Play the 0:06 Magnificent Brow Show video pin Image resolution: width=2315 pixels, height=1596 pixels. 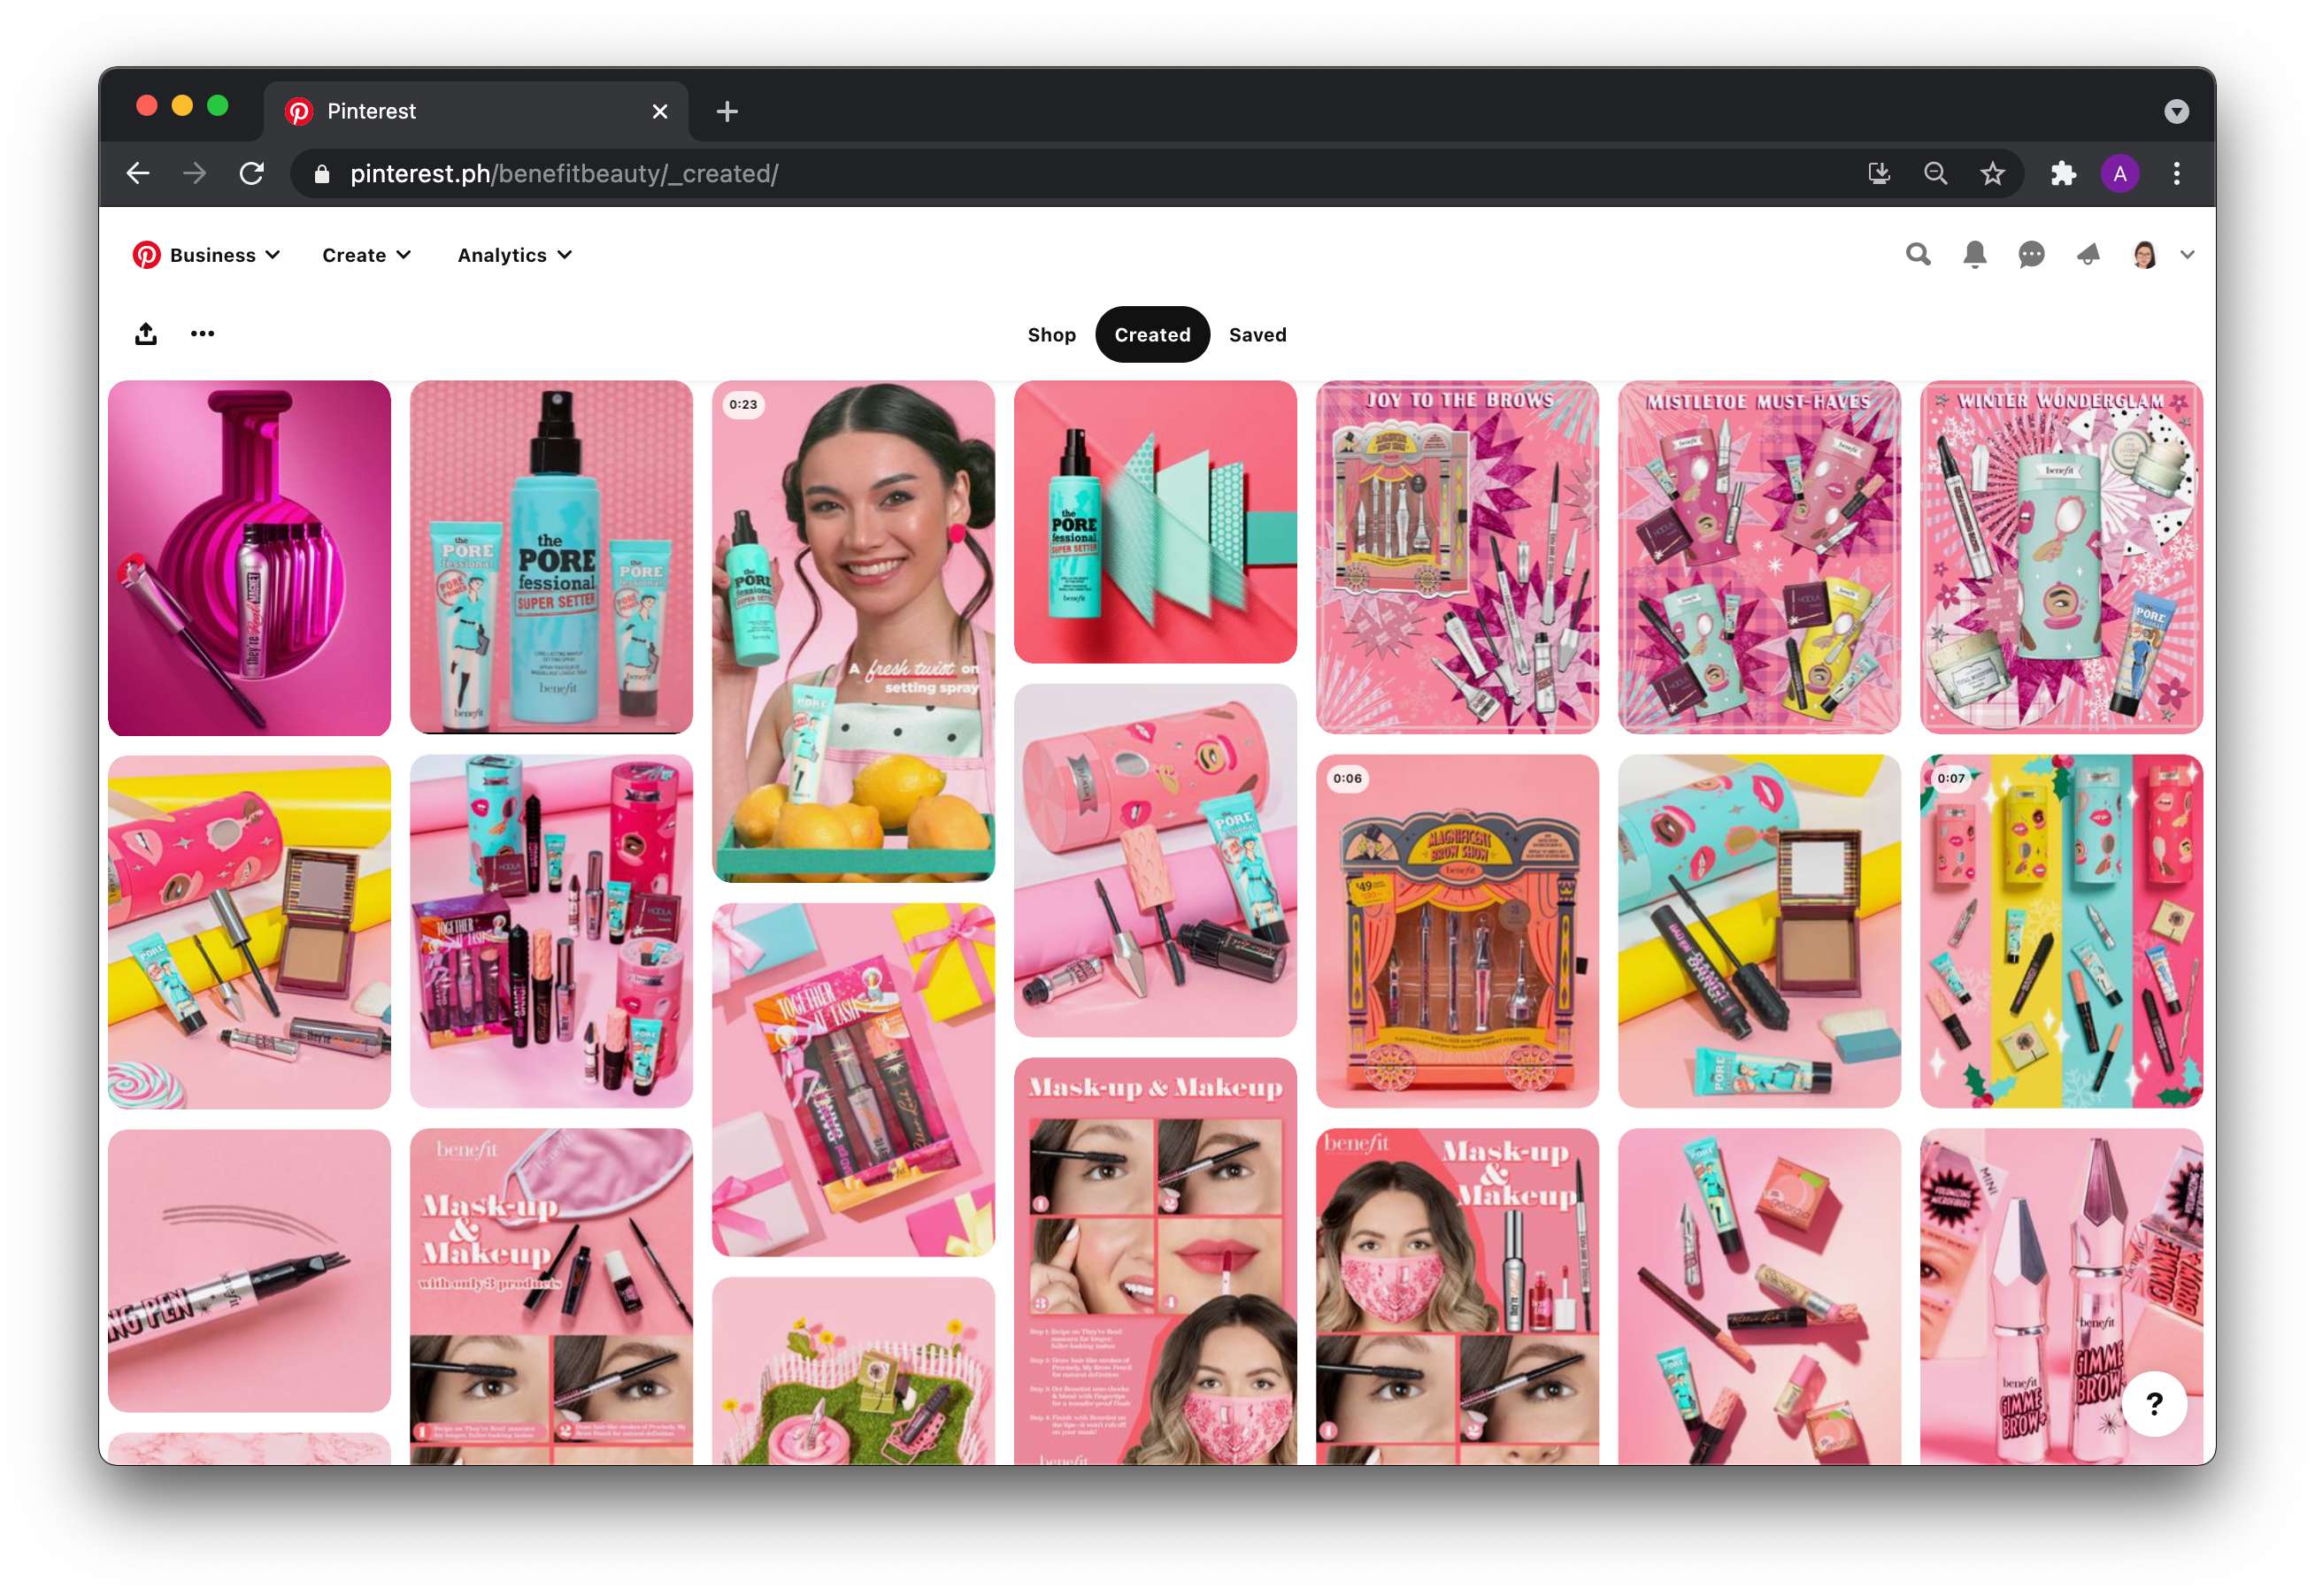pos(1457,931)
